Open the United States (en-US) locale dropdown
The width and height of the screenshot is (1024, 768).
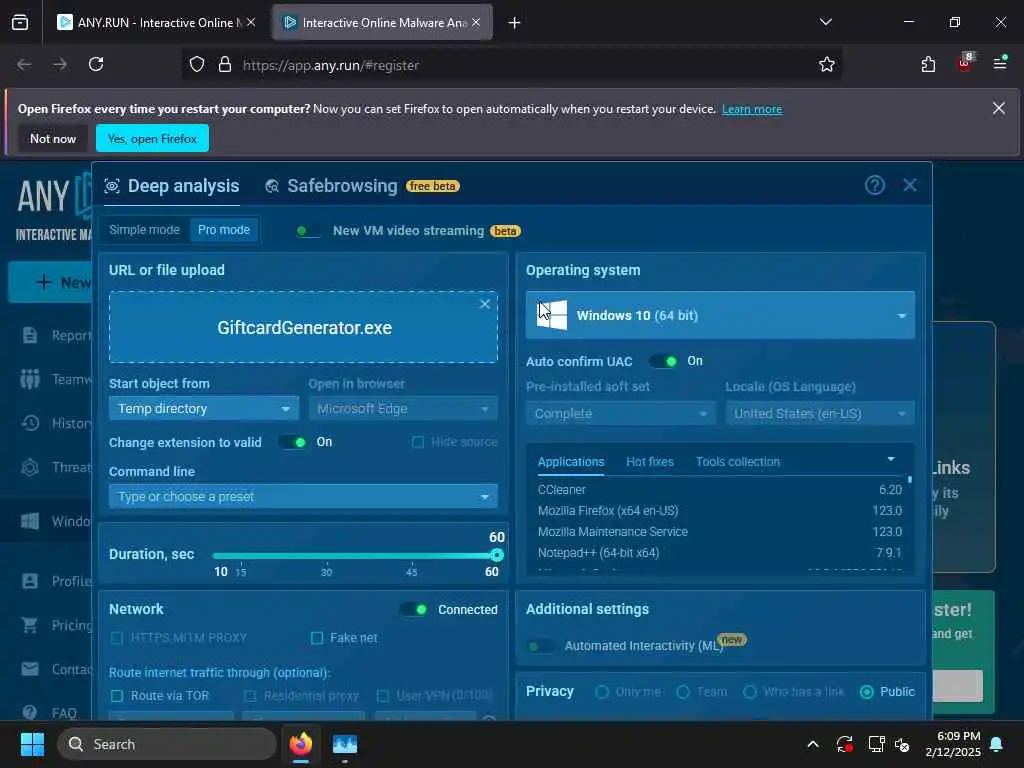tap(820, 413)
